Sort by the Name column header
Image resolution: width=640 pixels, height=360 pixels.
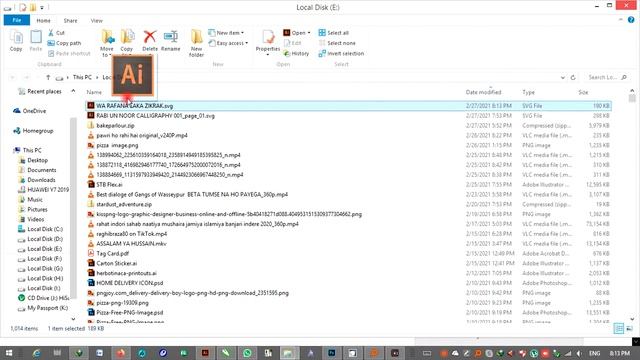click(x=94, y=92)
